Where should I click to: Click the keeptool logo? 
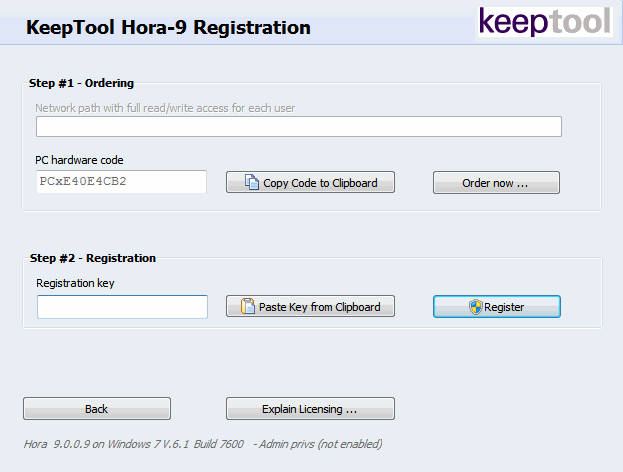545,22
